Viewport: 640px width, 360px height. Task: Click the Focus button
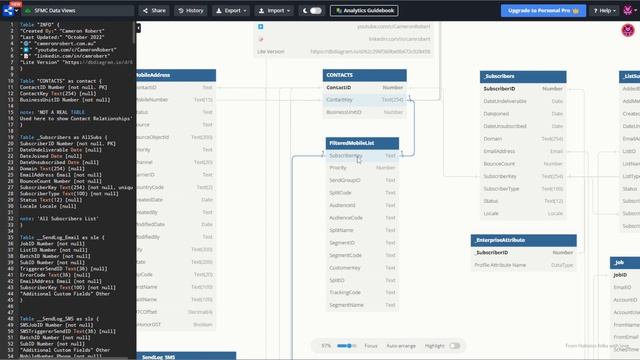[x=371, y=346]
